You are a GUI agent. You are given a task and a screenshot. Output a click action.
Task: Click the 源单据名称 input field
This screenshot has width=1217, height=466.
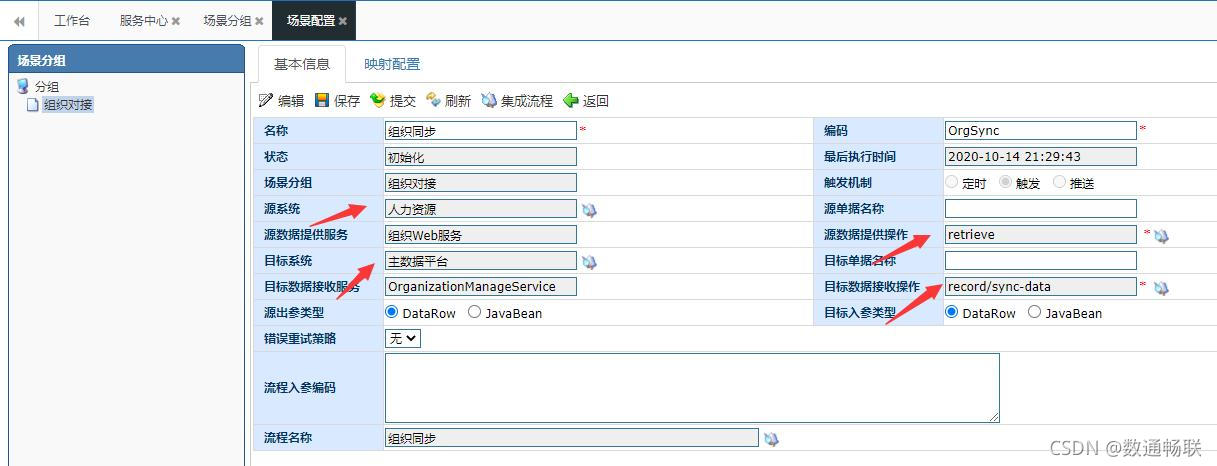(x=1040, y=209)
